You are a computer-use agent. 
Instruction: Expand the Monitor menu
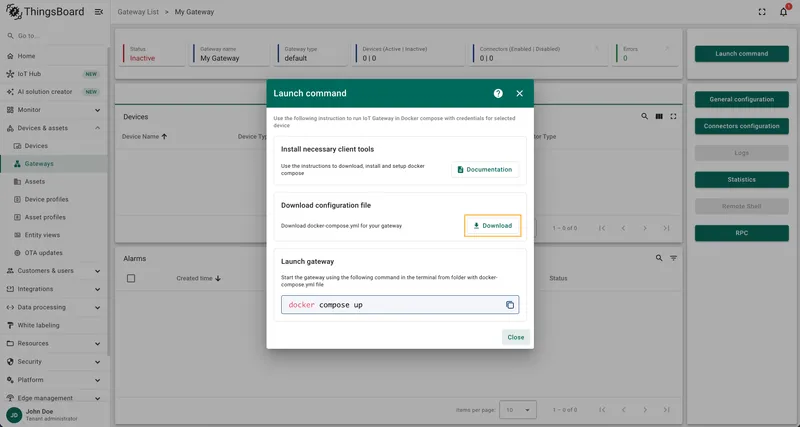[54, 110]
